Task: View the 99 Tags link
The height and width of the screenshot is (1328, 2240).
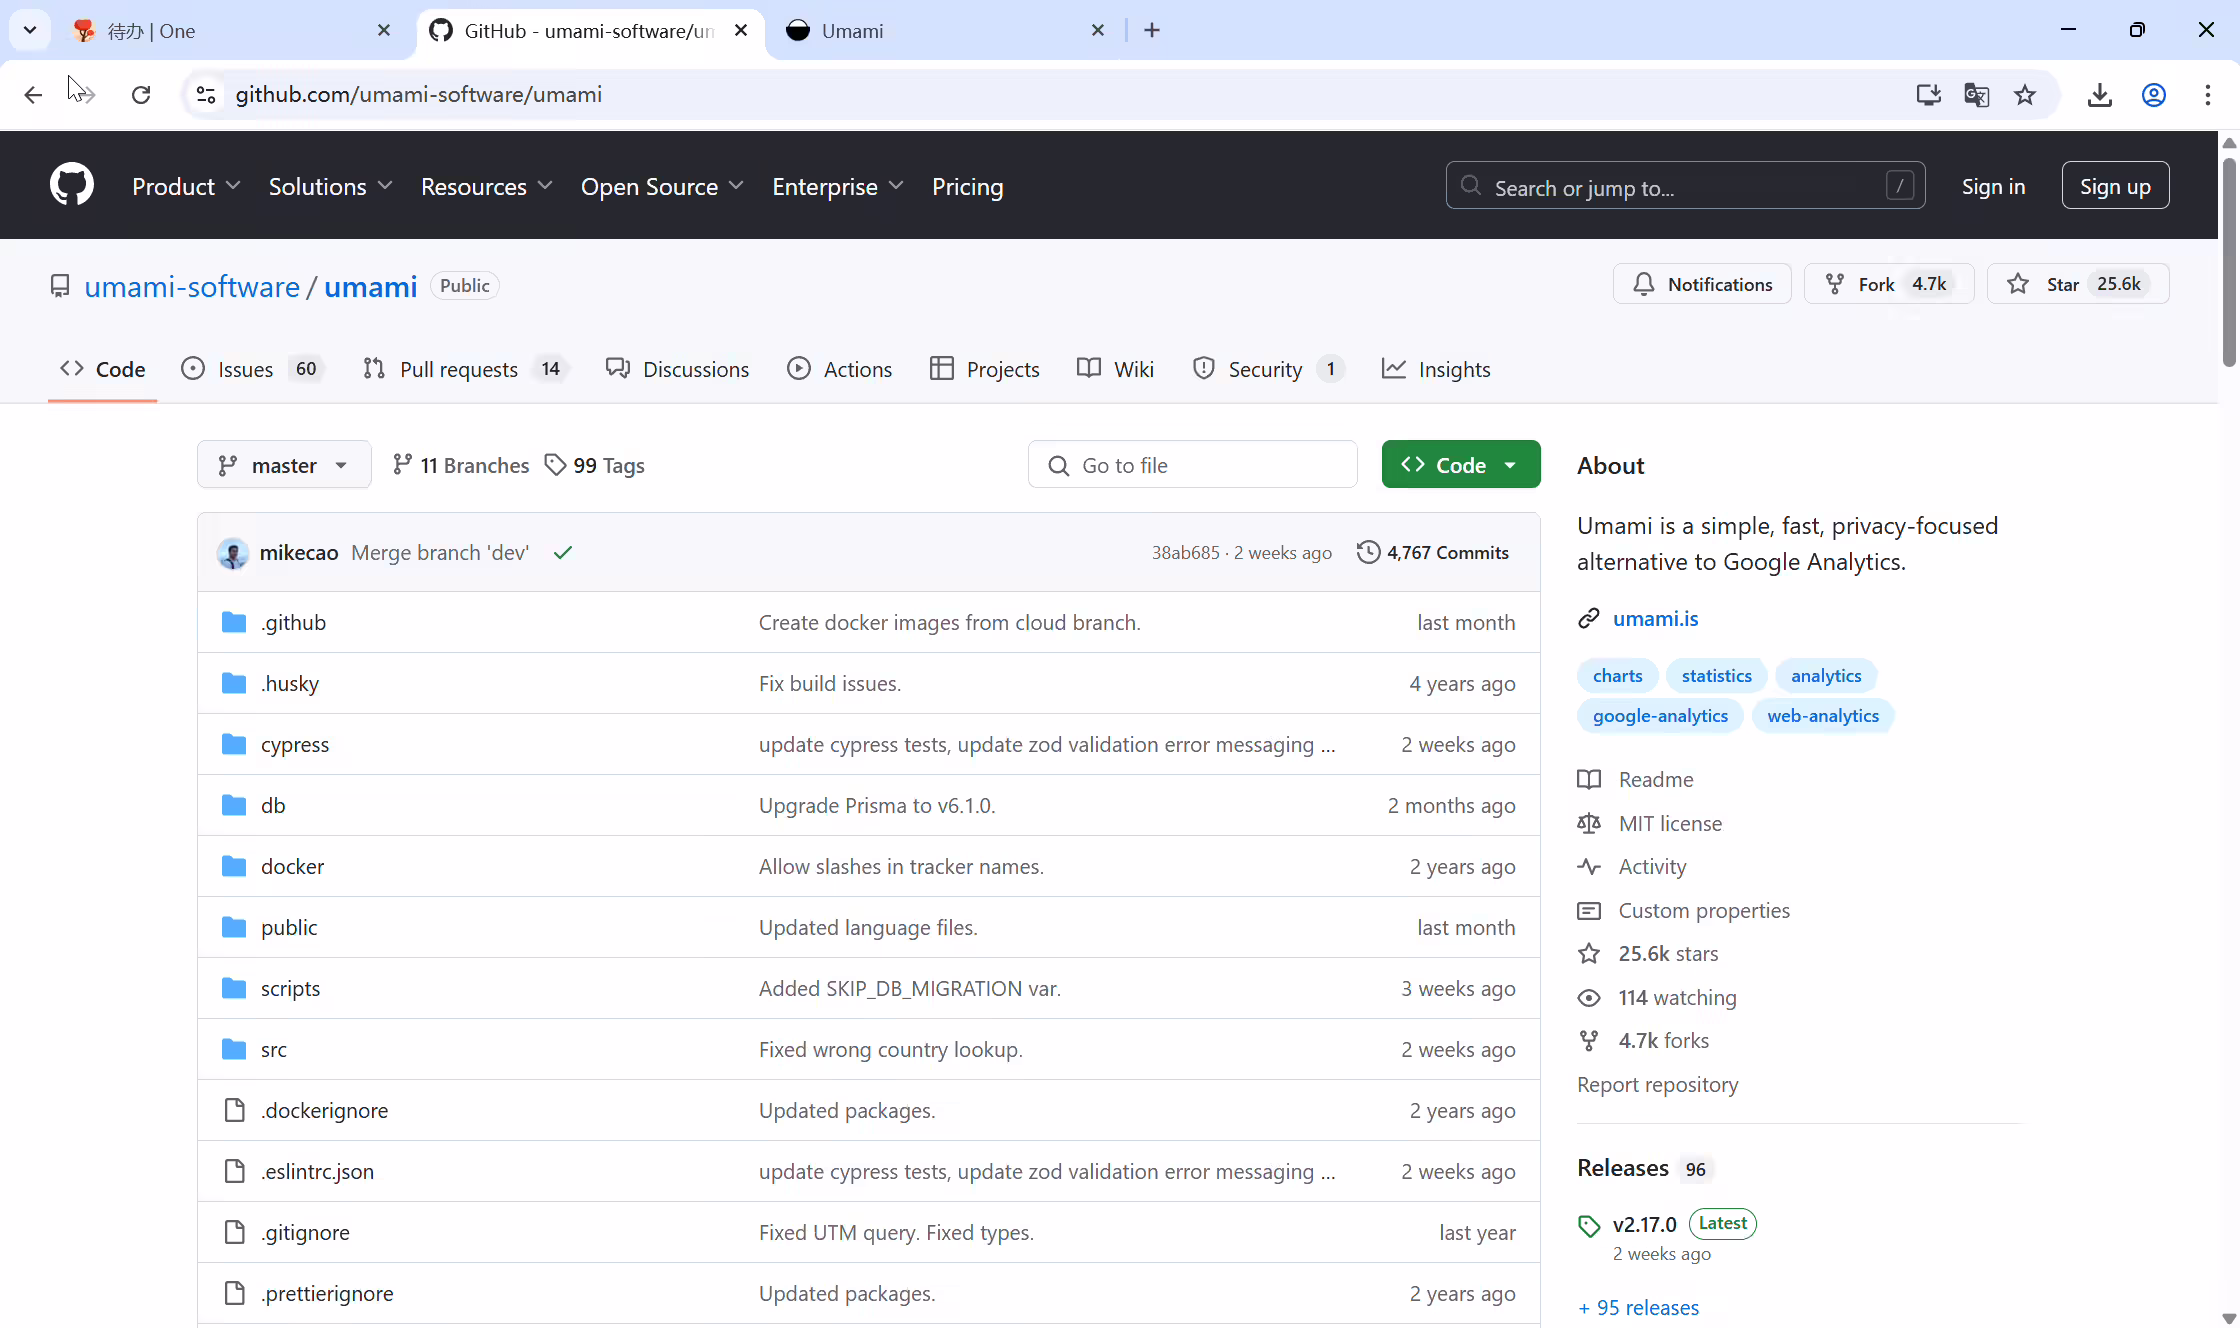Action: click(x=595, y=465)
